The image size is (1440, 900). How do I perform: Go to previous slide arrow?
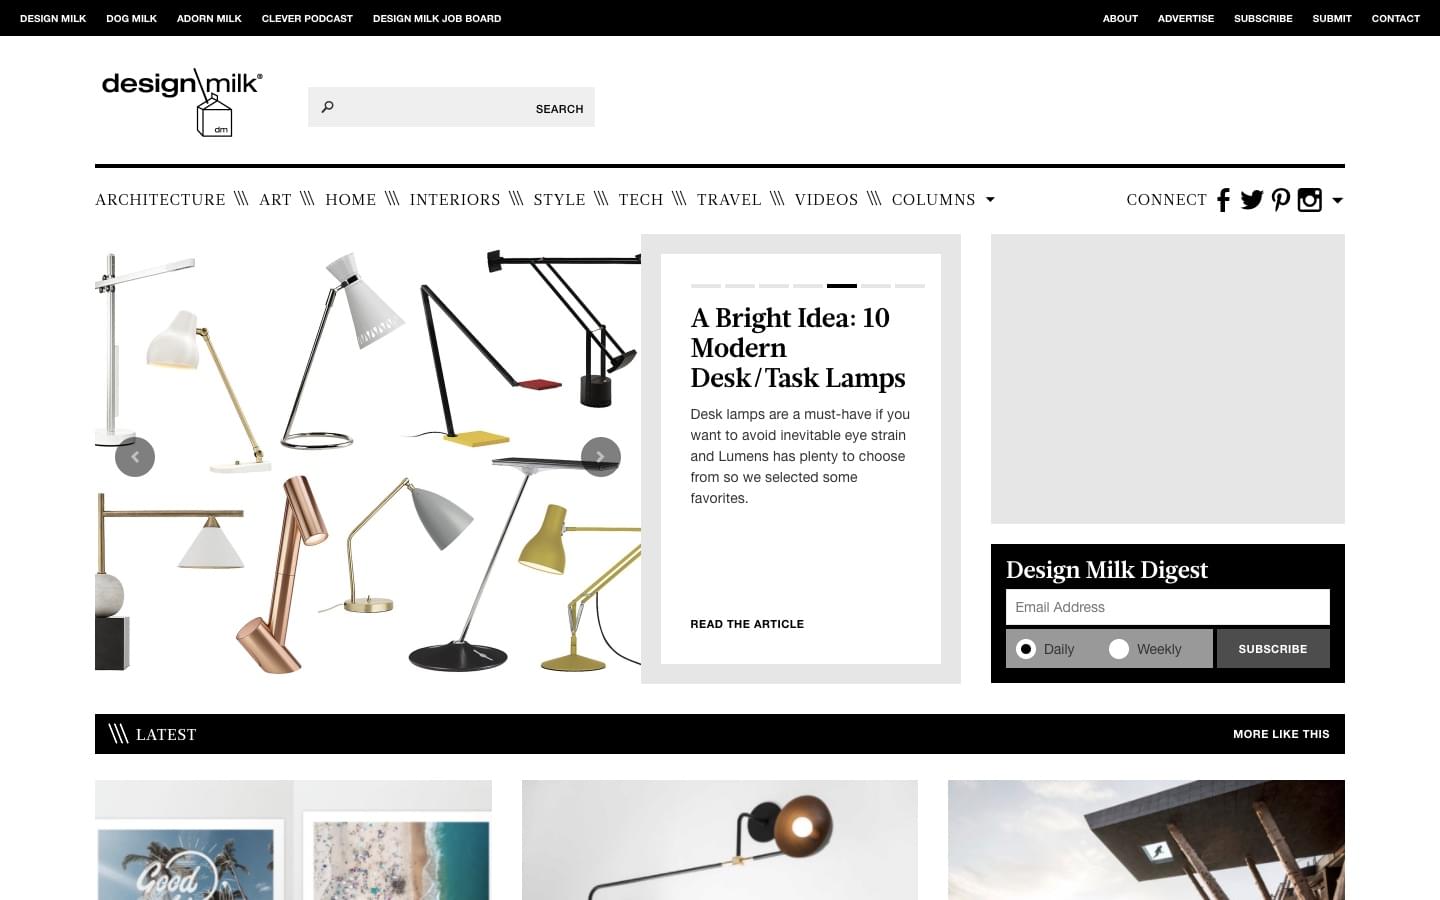[135, 457]
